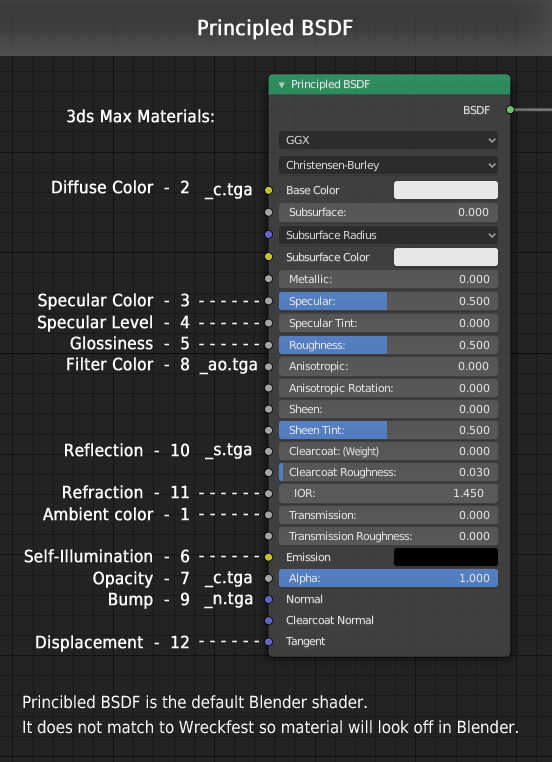Click the "Self-Illumination - 6" label
This screenshot has width=552, height=762.
[x=106, y=556]
